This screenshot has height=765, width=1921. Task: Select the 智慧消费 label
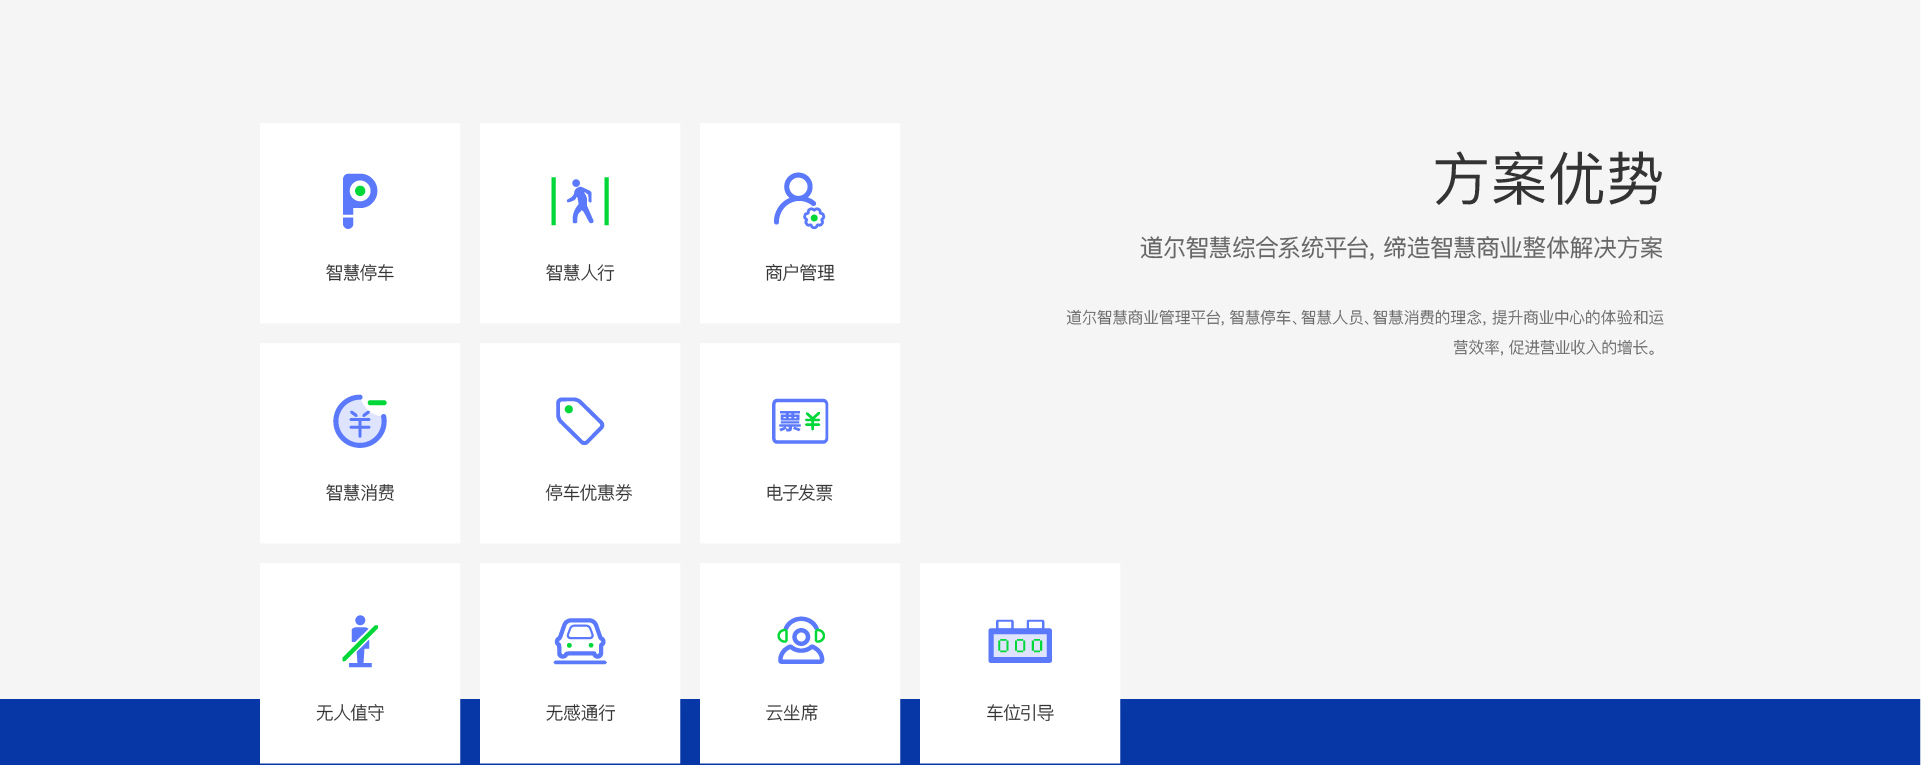360,493
